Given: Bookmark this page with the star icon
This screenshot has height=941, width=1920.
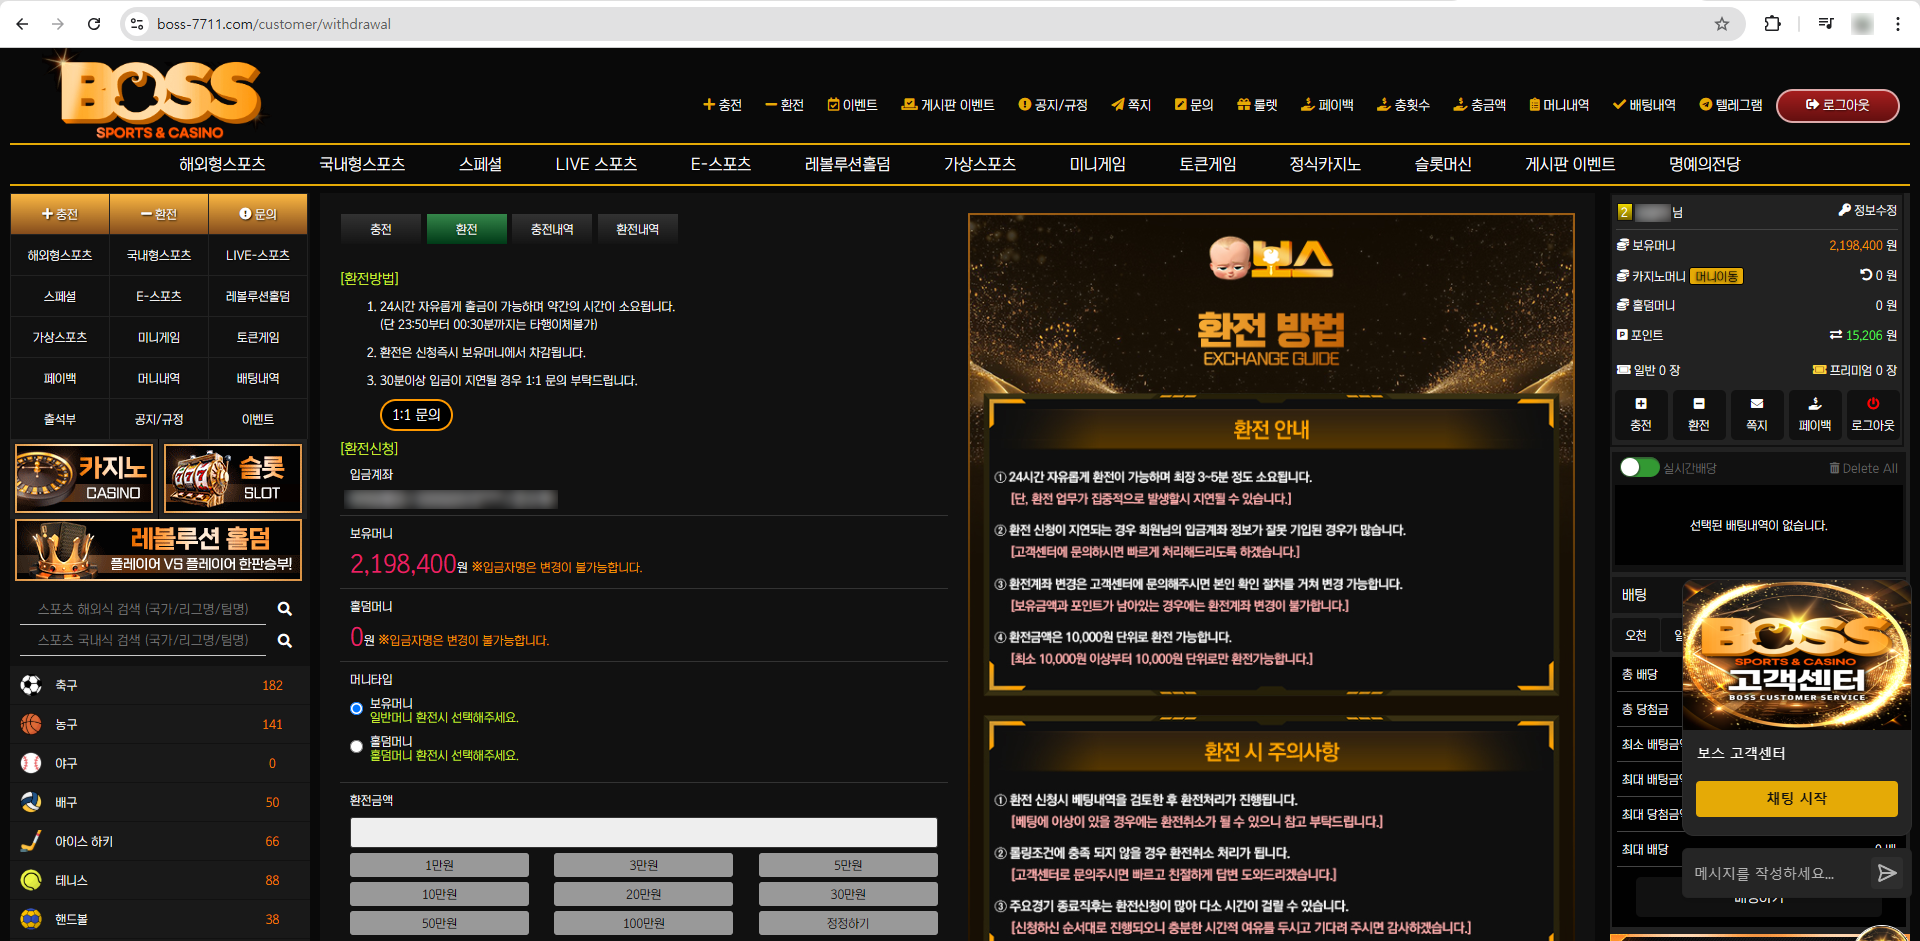Looking at the screenshot, I should (x=1722, y=24).
